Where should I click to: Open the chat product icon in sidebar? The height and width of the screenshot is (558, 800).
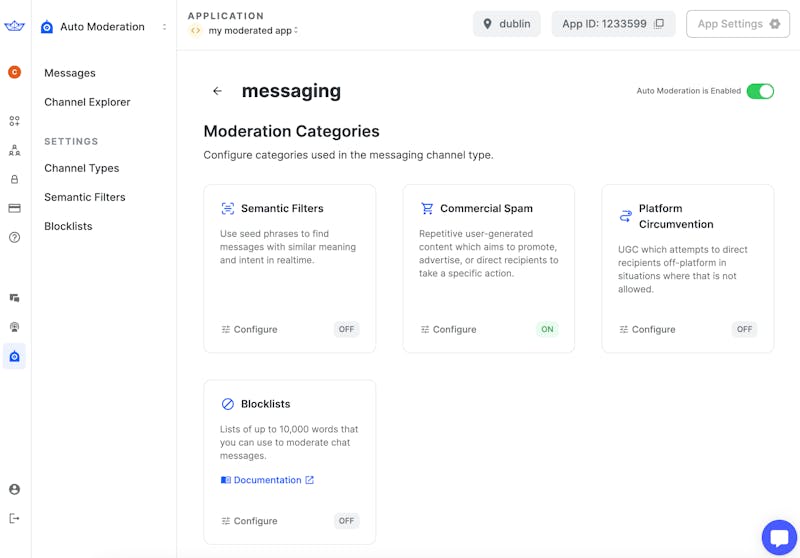tap(14, 298)
